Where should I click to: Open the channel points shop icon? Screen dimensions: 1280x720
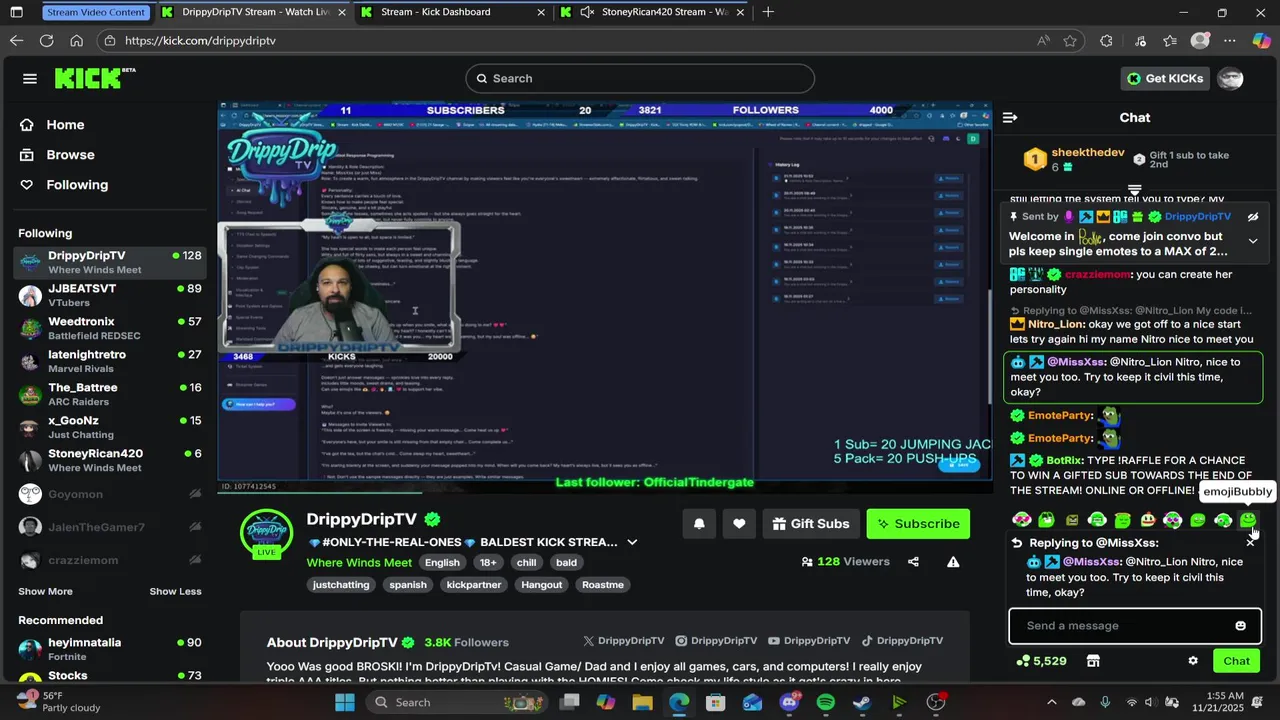point(1093,661)
